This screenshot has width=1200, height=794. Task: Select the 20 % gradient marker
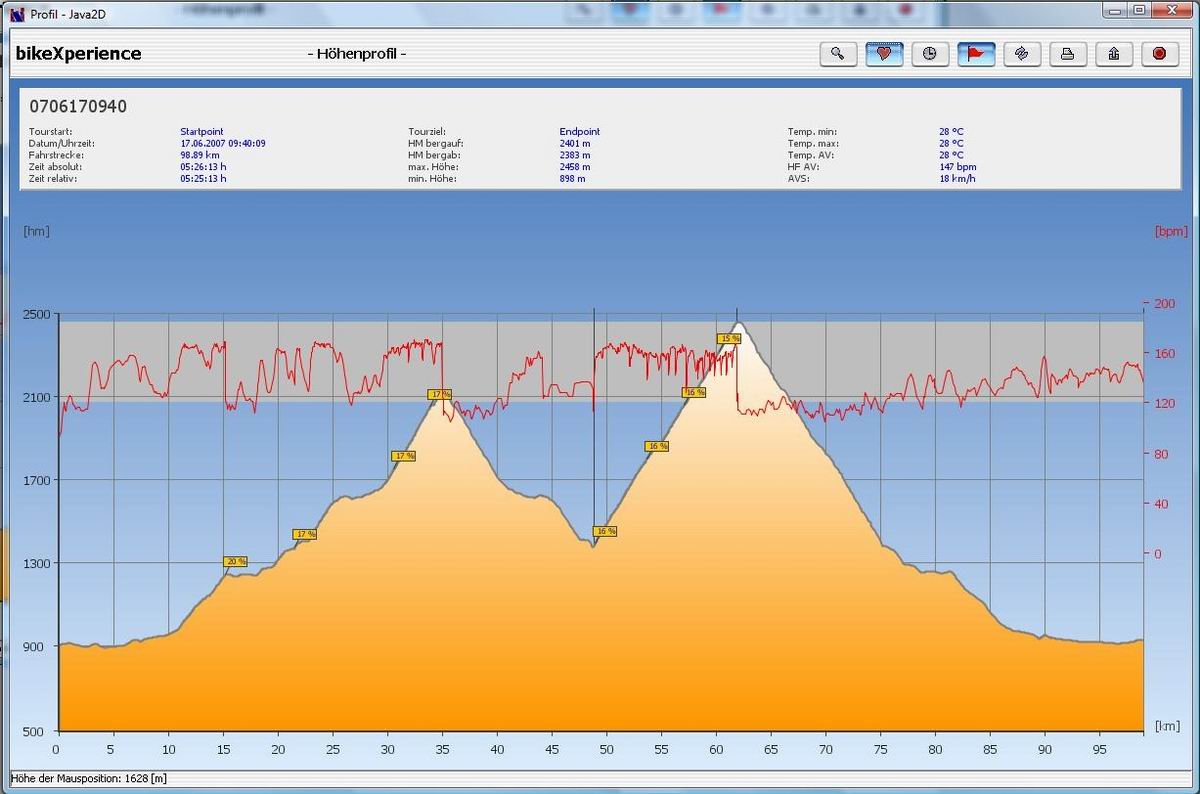[235, 562]
